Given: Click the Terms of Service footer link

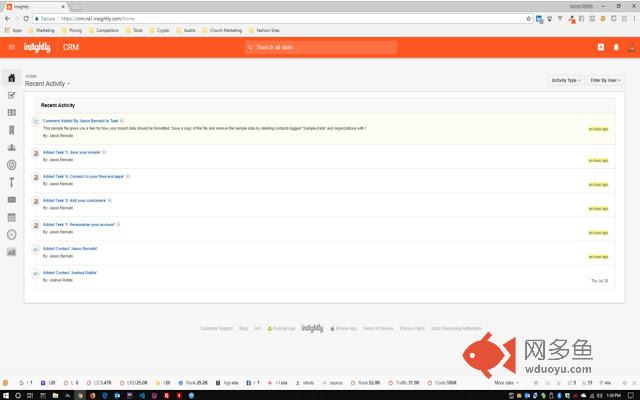Looking at the screenshot, I should [378, 329].
